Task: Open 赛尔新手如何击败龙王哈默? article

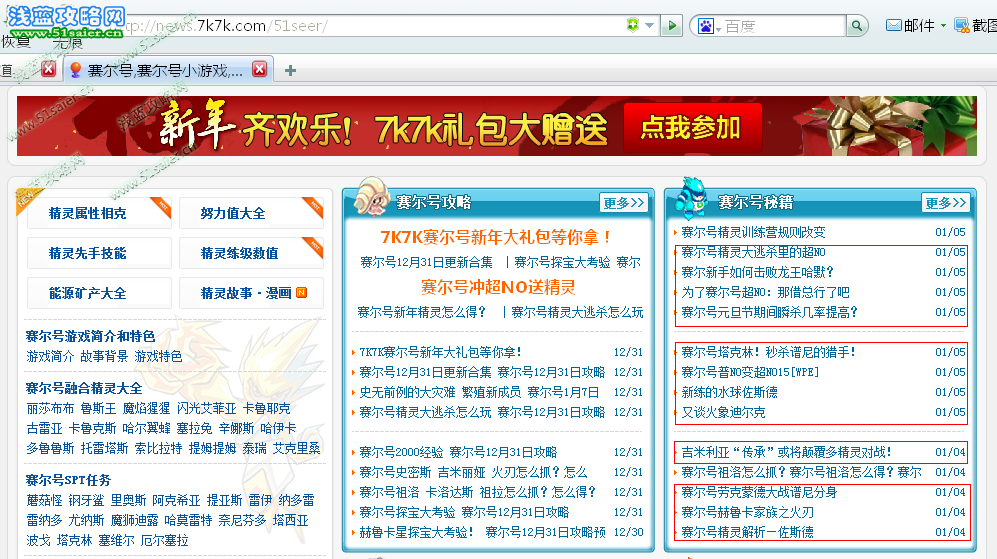Action: pos(757,272)
